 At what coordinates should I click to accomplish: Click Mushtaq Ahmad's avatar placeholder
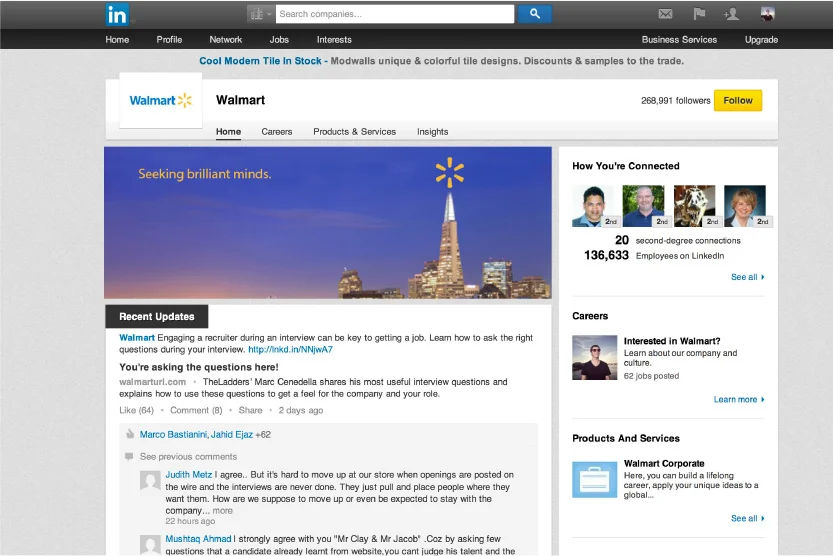tap(150, 545)
